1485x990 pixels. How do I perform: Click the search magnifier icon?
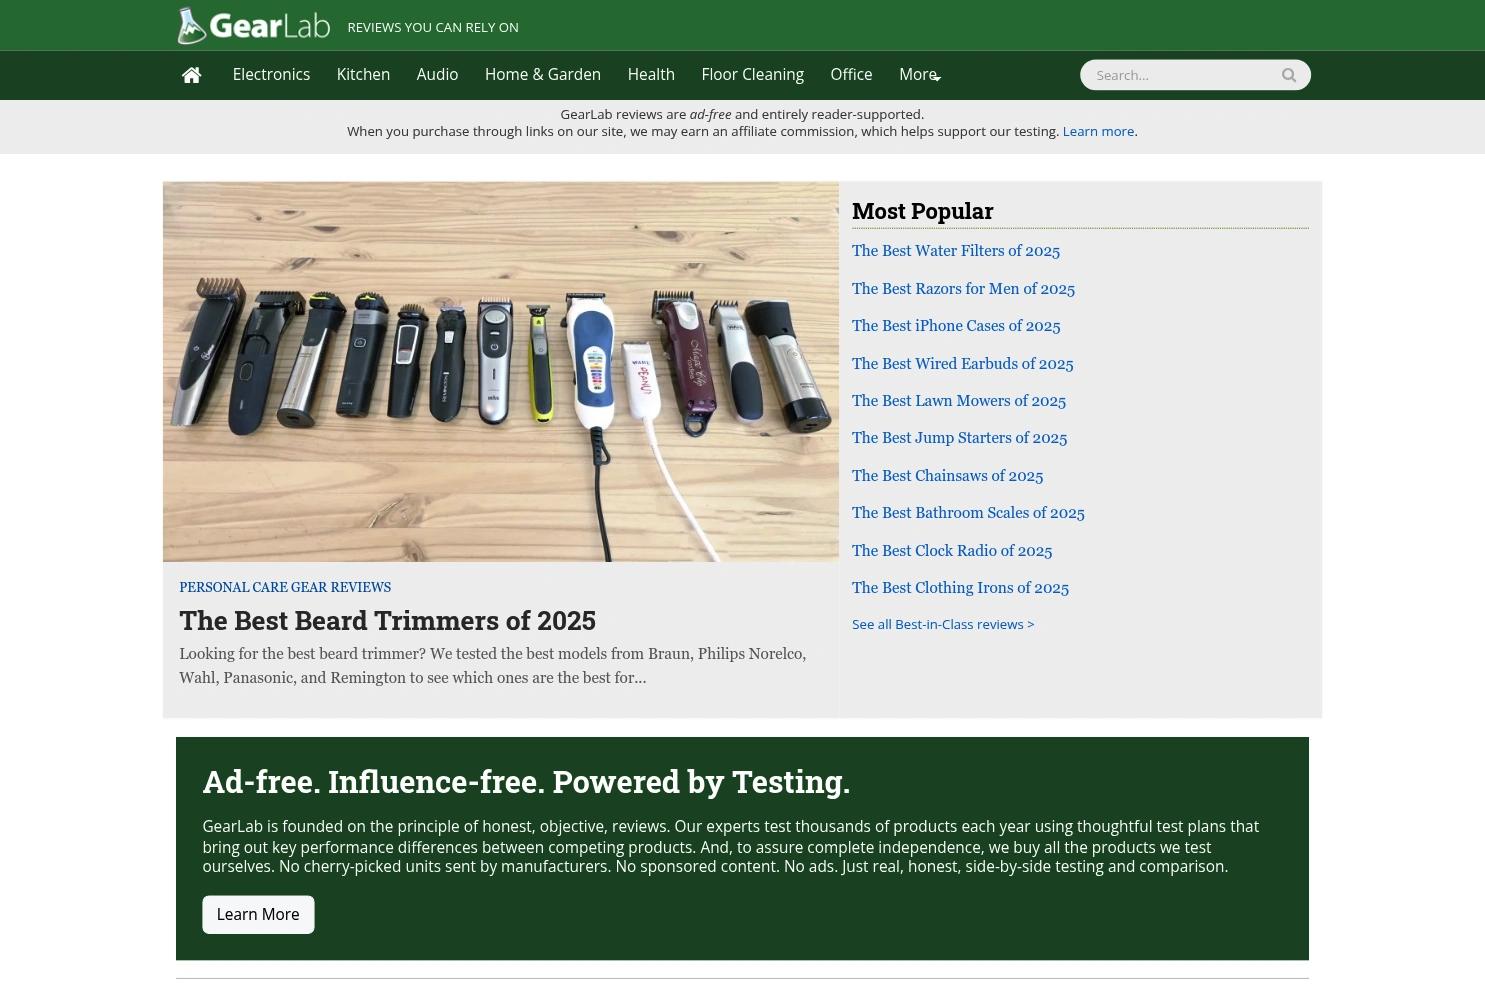click(1289, 74)
